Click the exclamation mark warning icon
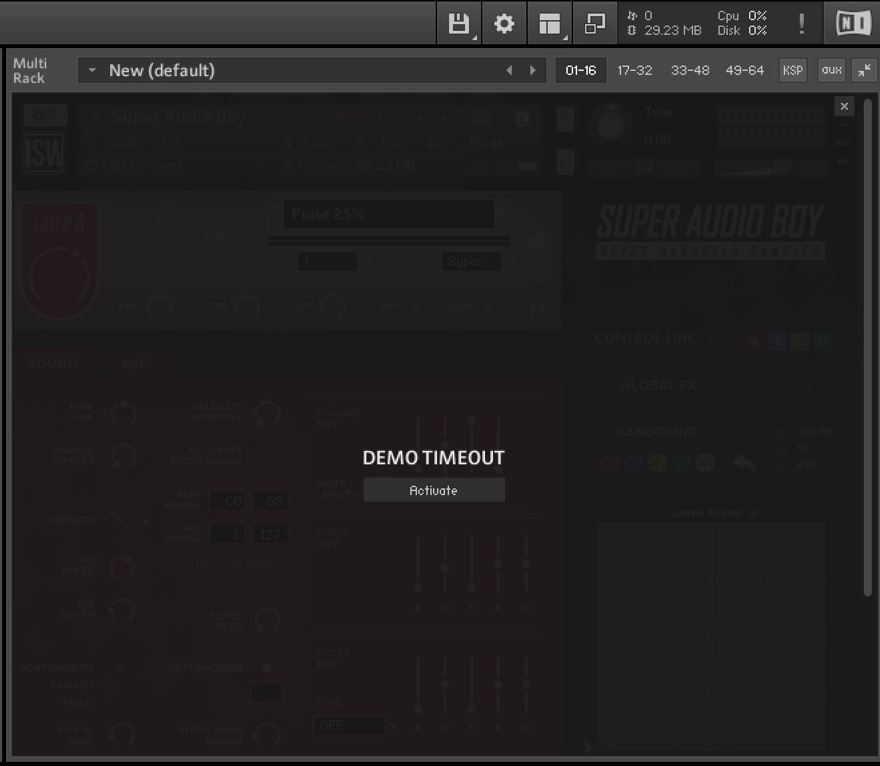The image size is (880, 766). click(801, 24)
